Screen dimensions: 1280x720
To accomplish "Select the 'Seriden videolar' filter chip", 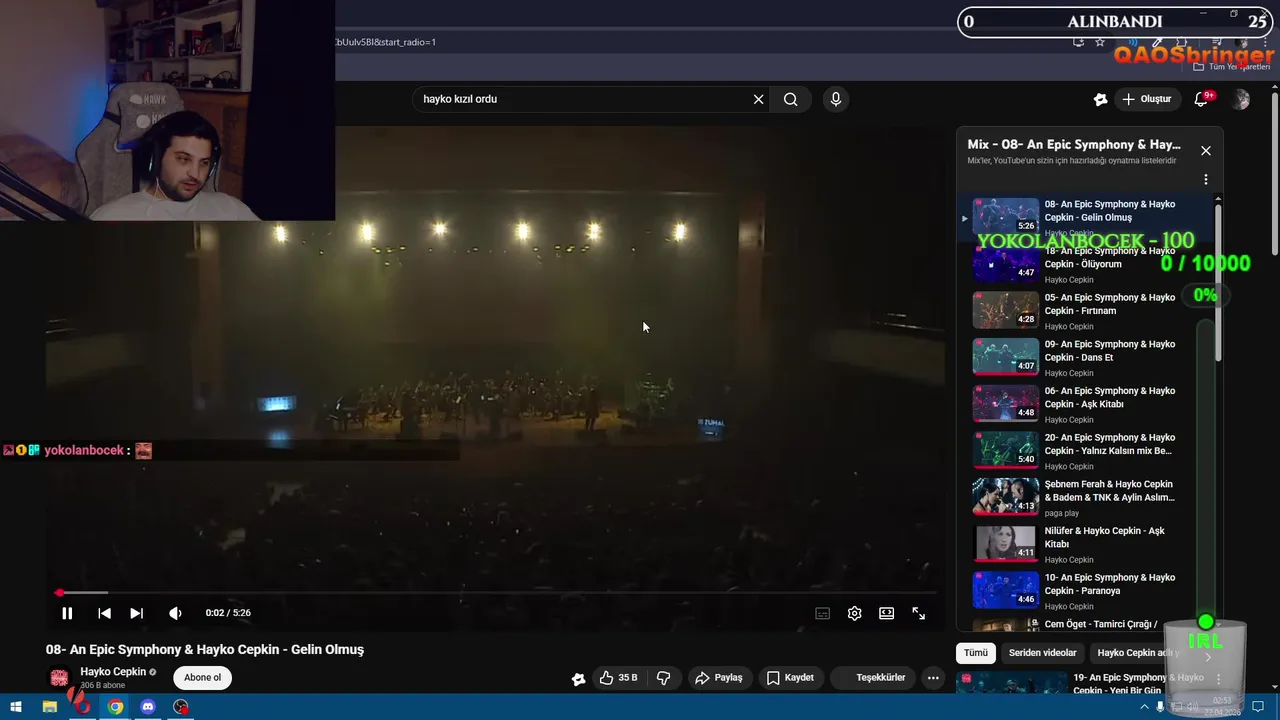I will click(x=1042, y=653).
